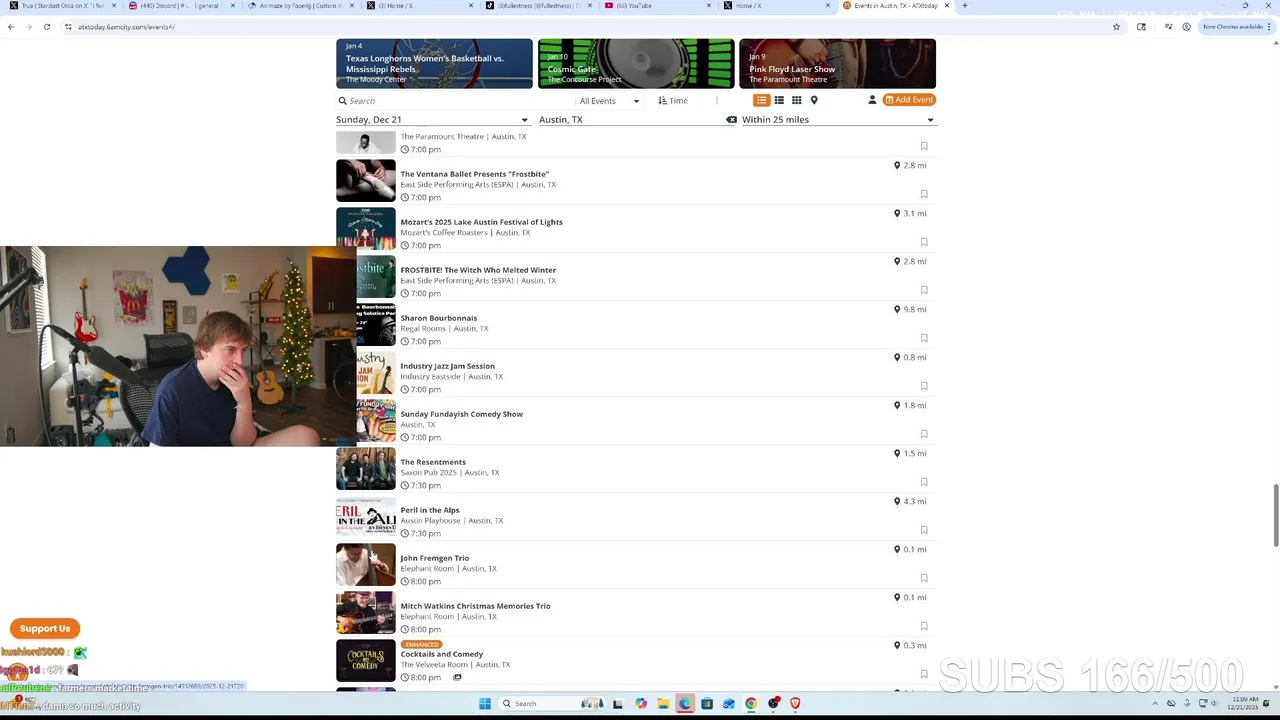Viewport: 1280px width, 720px height.
Task: Open the Texas Longhorns Women's Basketball card
Action: [x=434, y=64]
